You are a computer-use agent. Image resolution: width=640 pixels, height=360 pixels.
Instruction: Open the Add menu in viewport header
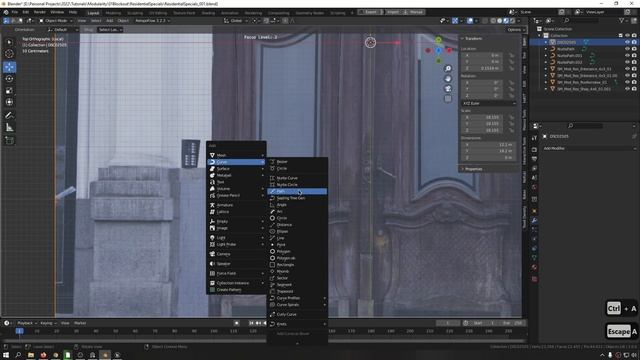[109, 20]
